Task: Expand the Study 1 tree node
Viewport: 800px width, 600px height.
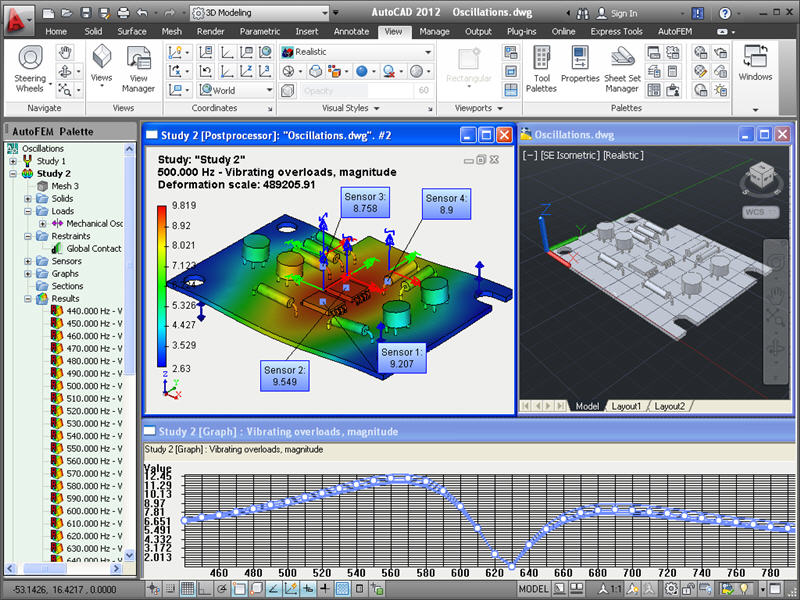Action: click(x=13, y=161)
